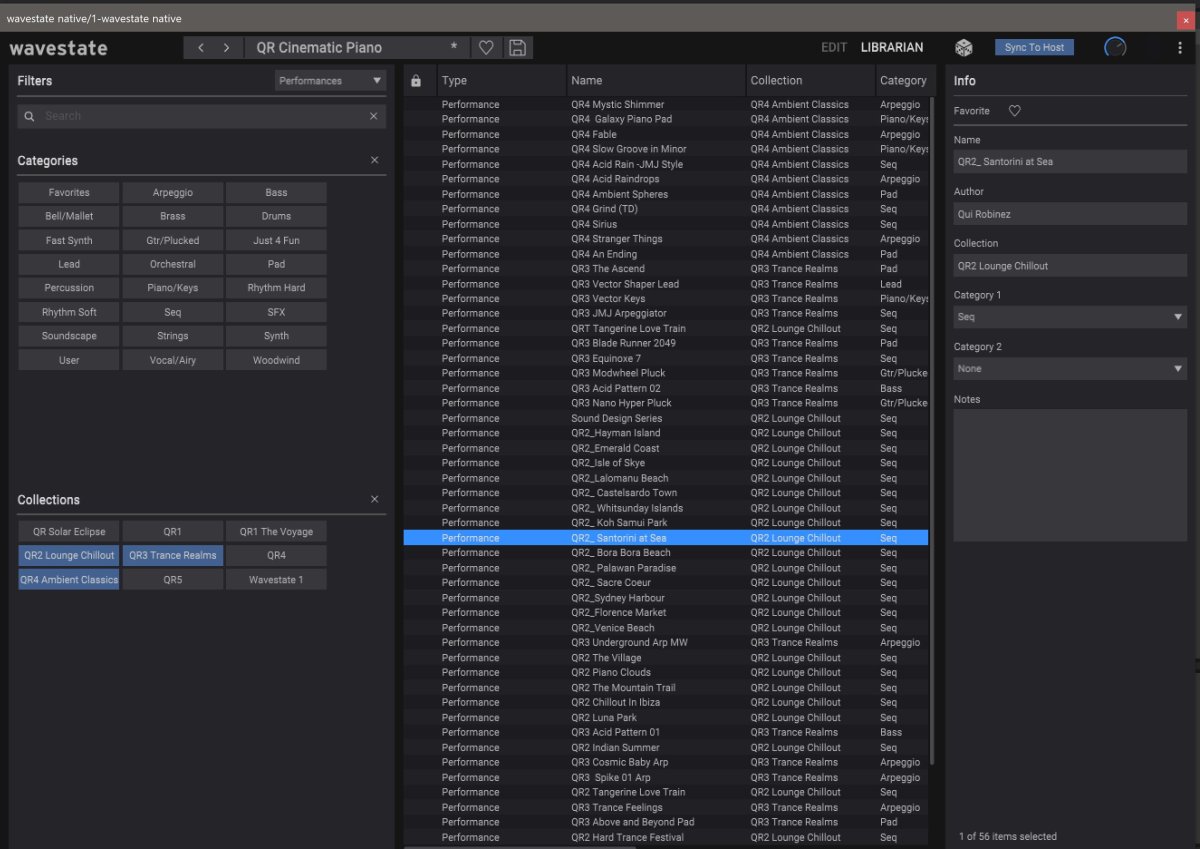
Task: Toggle Vocal/Airy category filter
Action: point(172,360)
